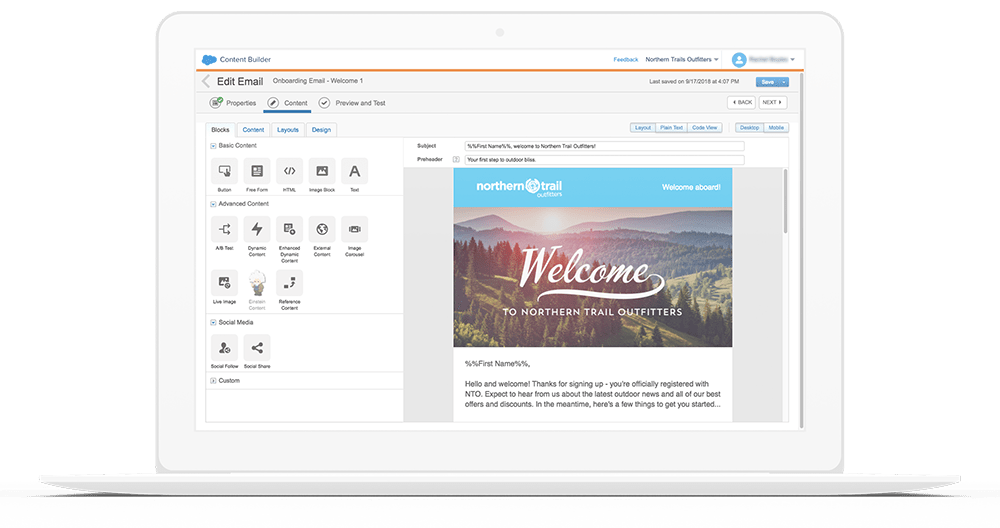
Task: Select the External Content globe block
Action: pyautogui.click(x=322, y=229)
